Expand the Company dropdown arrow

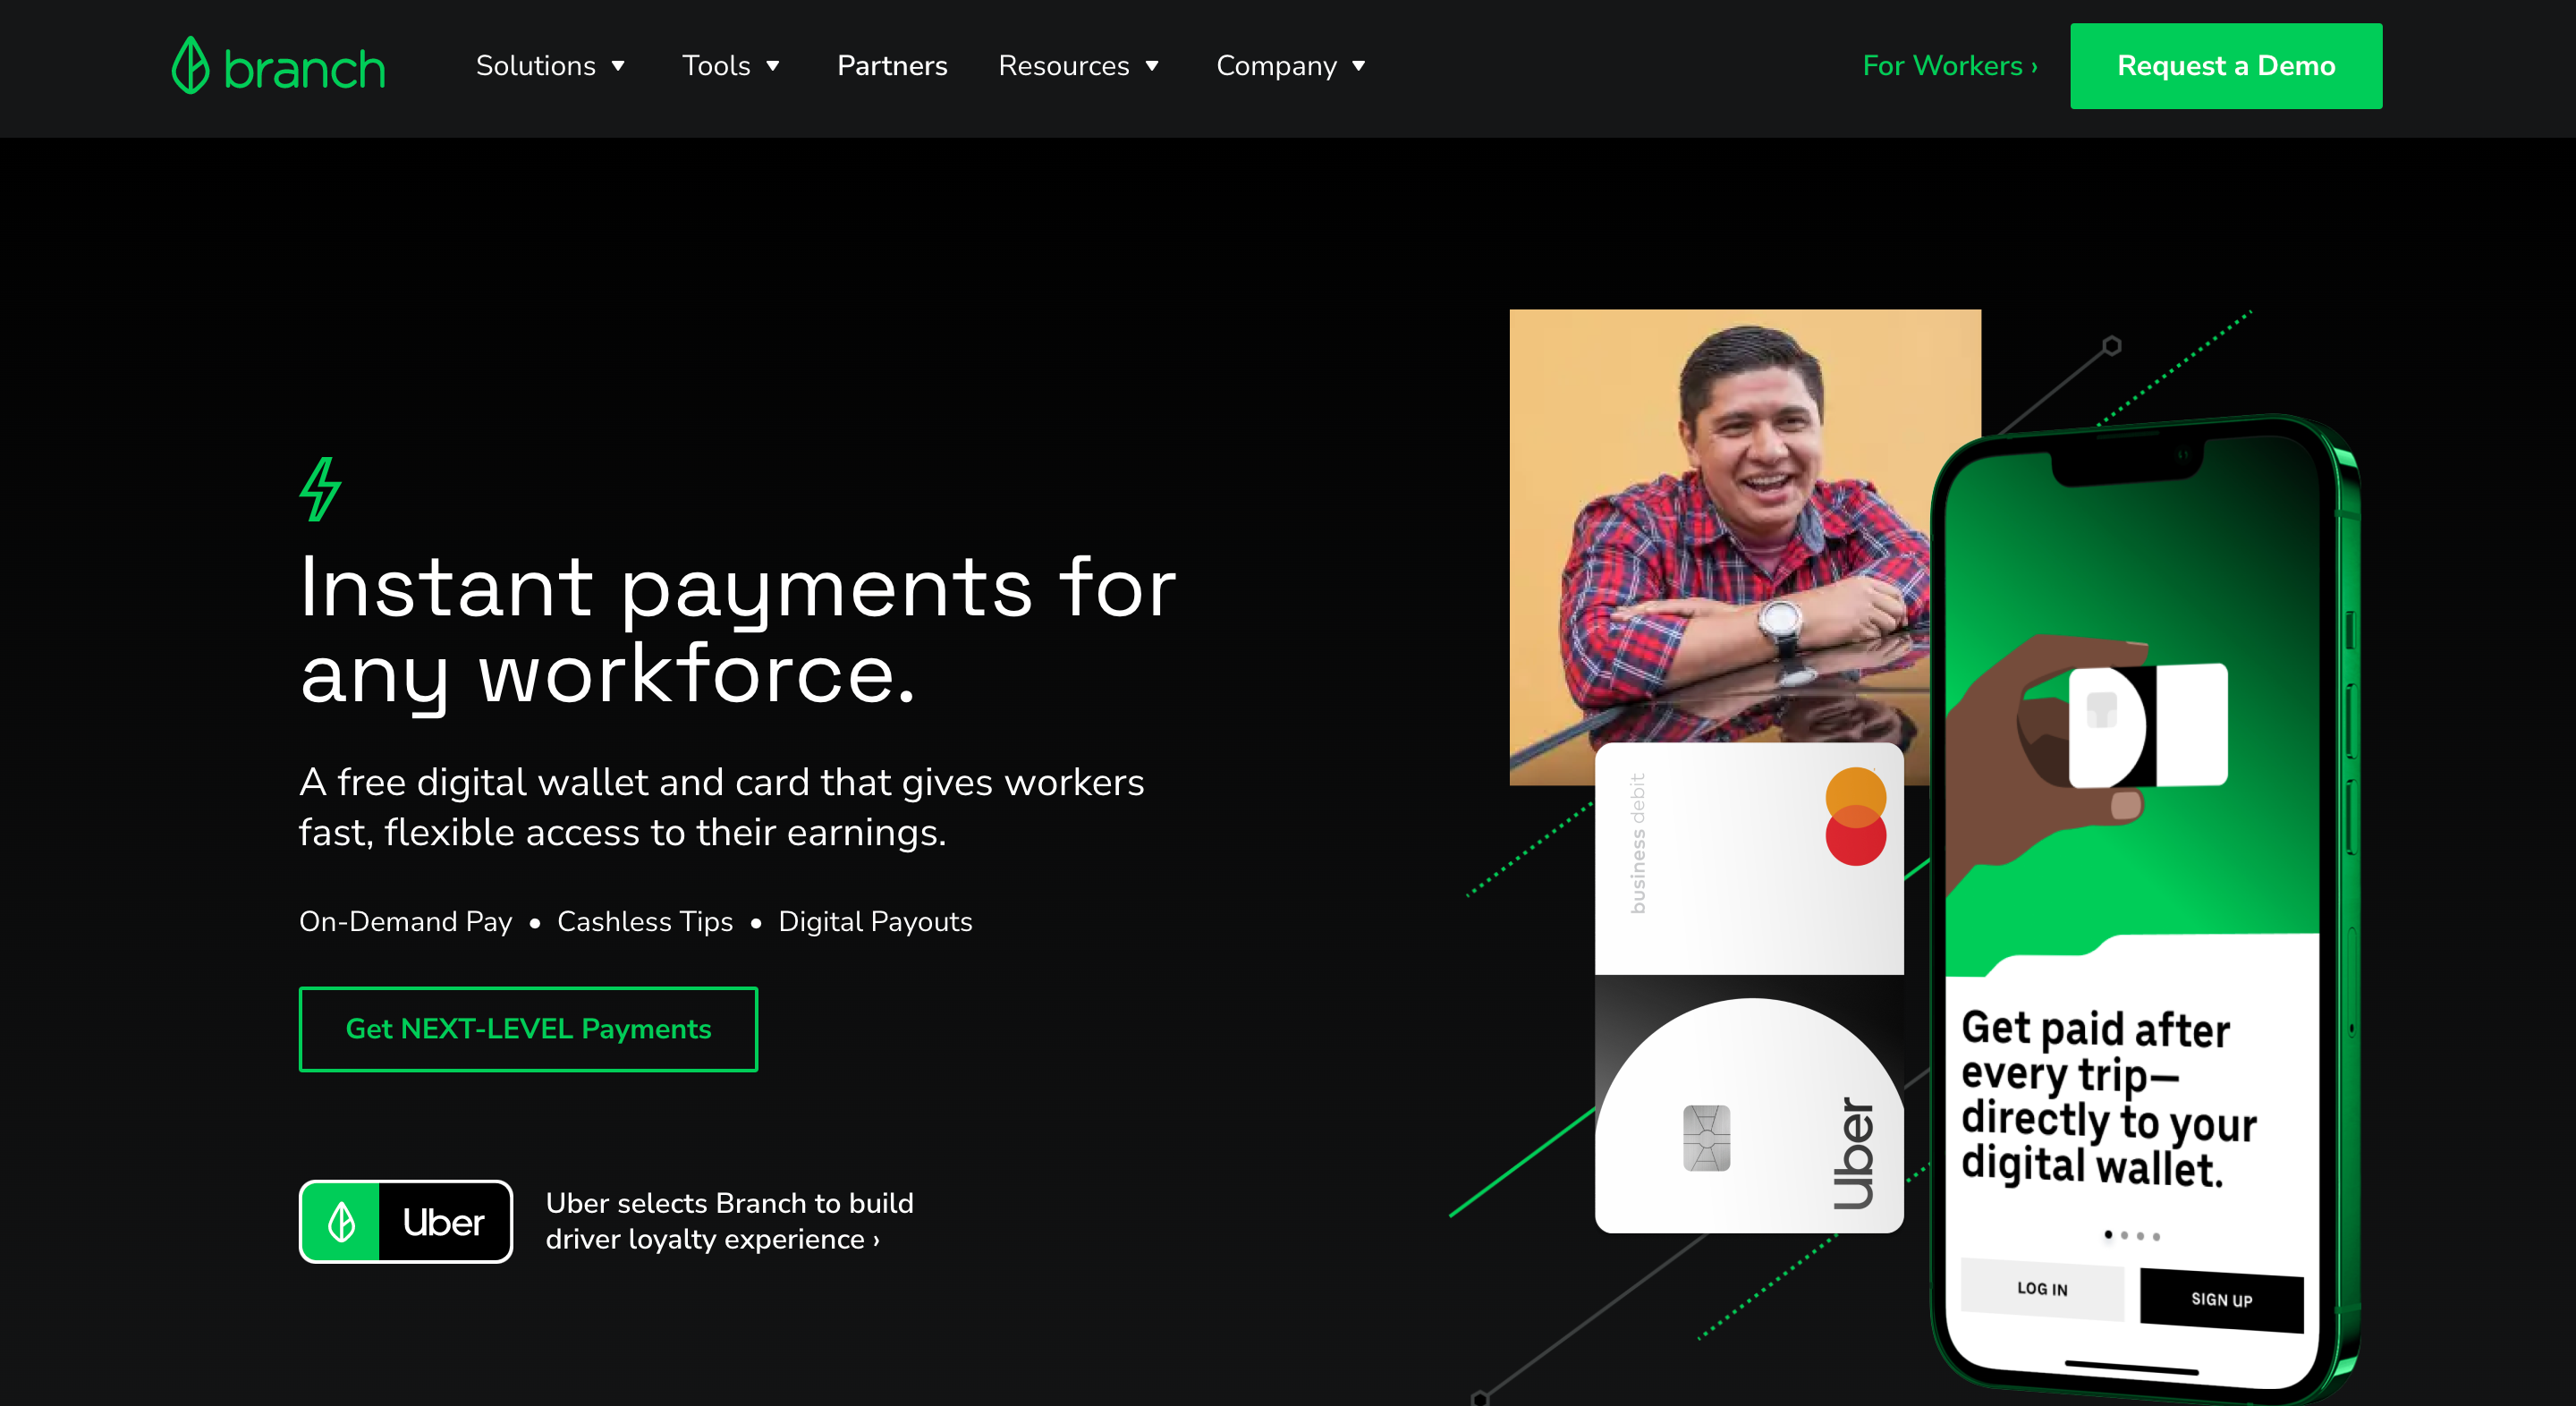pyautogui.click(x=1359, y=66)
